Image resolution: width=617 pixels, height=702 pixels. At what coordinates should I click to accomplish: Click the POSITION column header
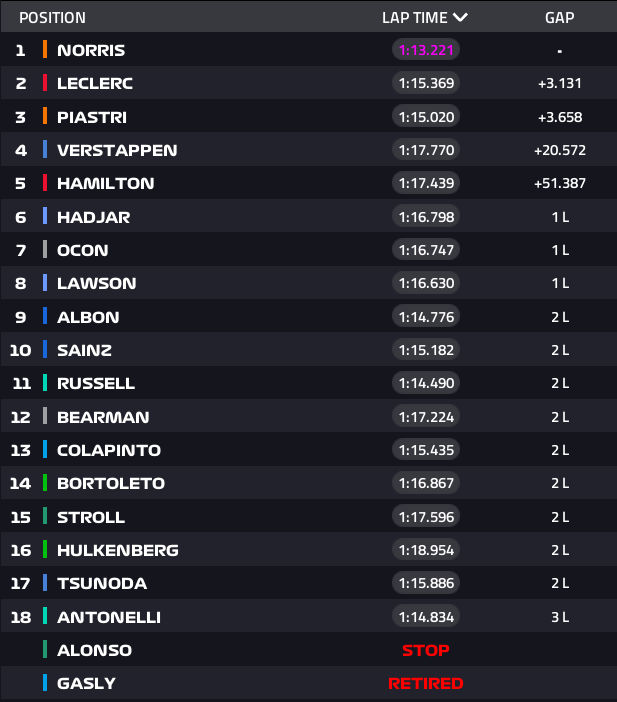(52, 17)
